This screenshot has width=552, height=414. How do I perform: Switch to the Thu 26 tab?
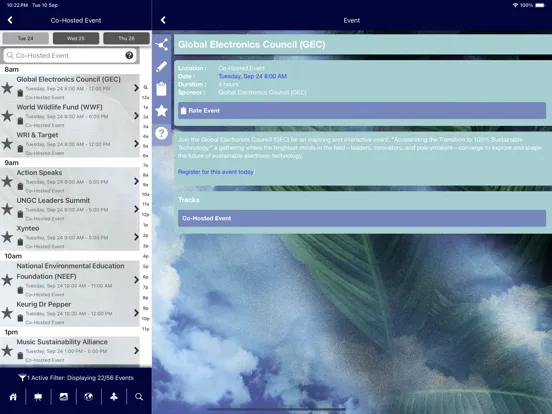click(126, 38)
